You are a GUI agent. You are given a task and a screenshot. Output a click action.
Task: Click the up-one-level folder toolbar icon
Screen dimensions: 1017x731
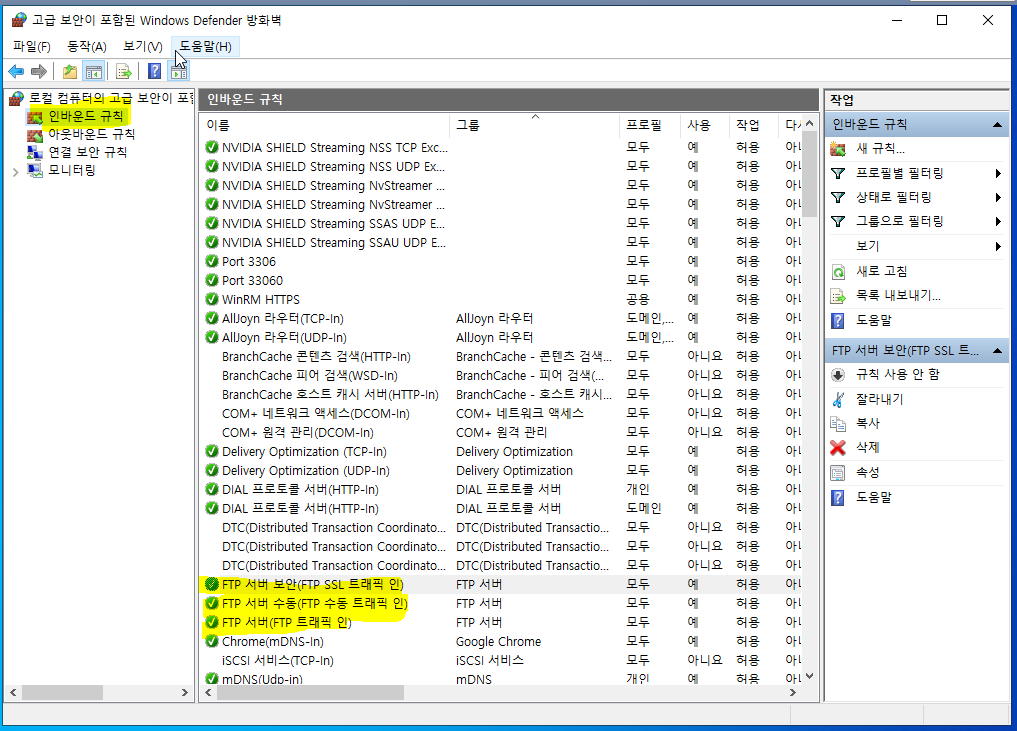pos(70,71)
